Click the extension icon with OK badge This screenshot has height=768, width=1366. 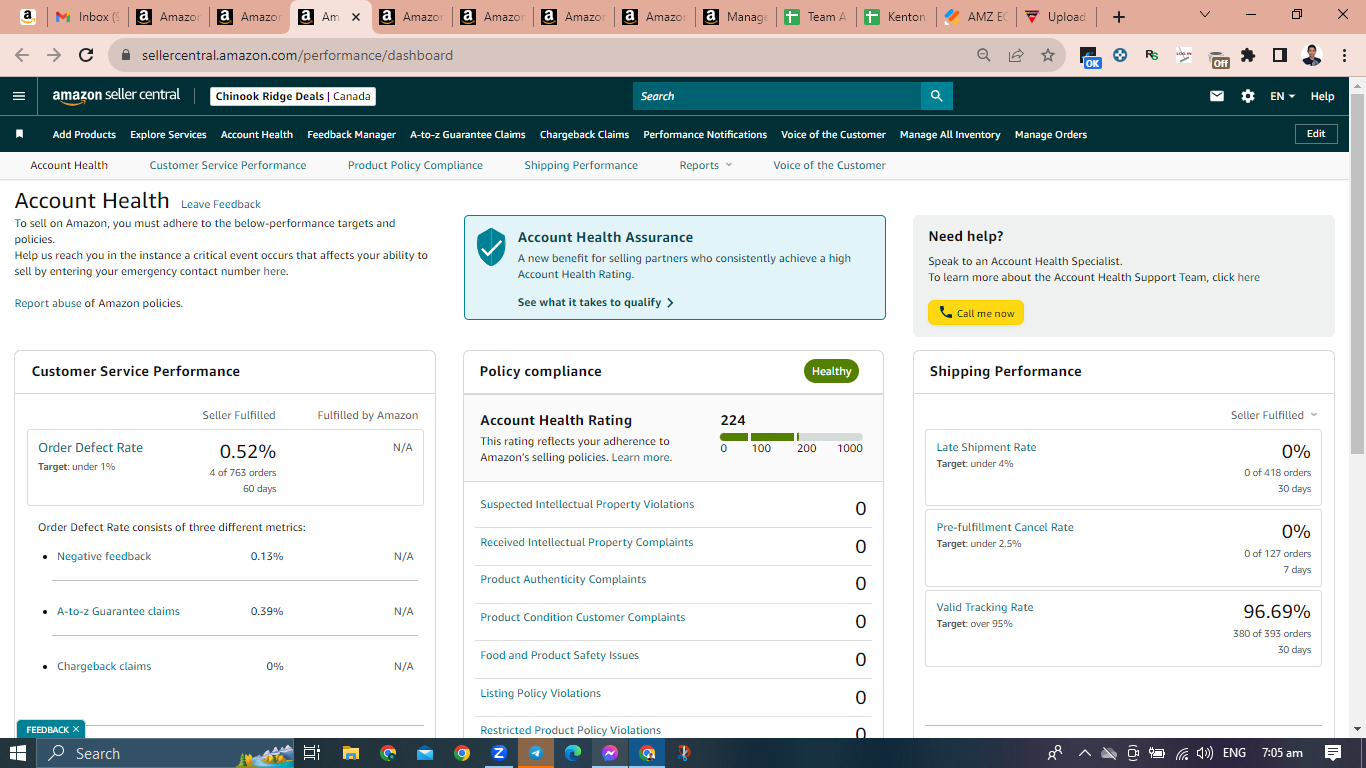(1090, 57)
